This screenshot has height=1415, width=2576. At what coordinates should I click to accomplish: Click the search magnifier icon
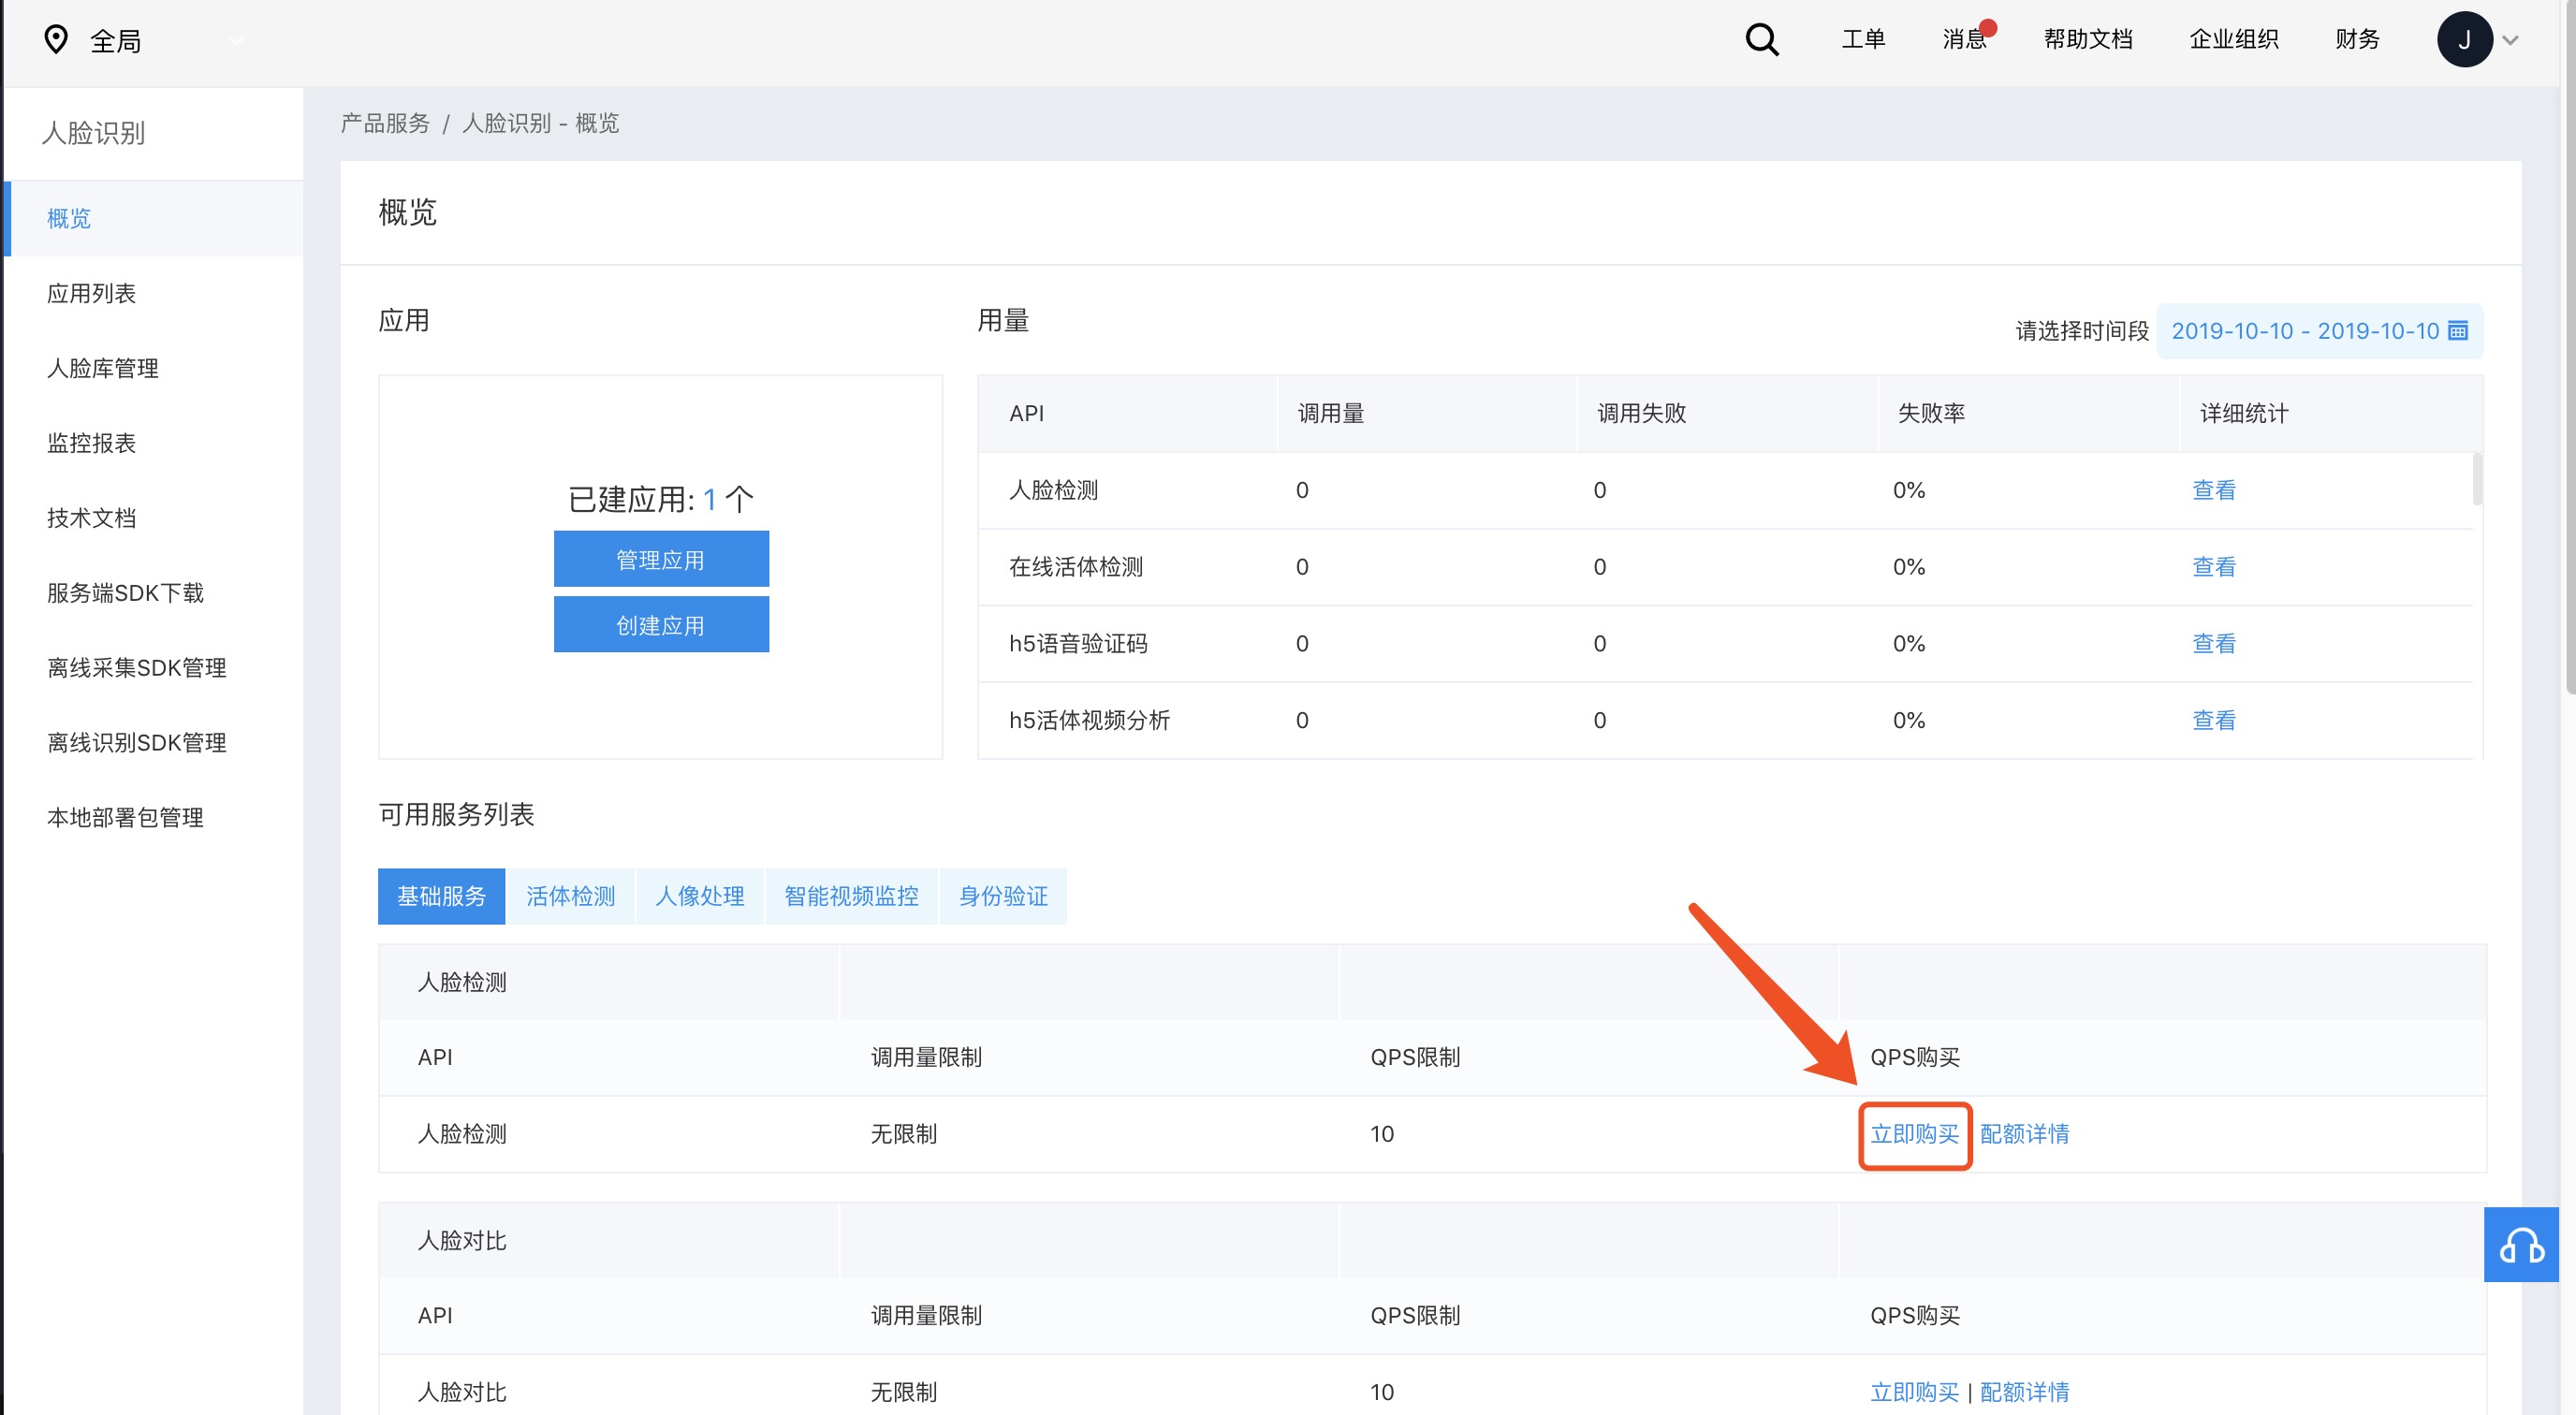pyautogui.click(x=1761, y=40)
